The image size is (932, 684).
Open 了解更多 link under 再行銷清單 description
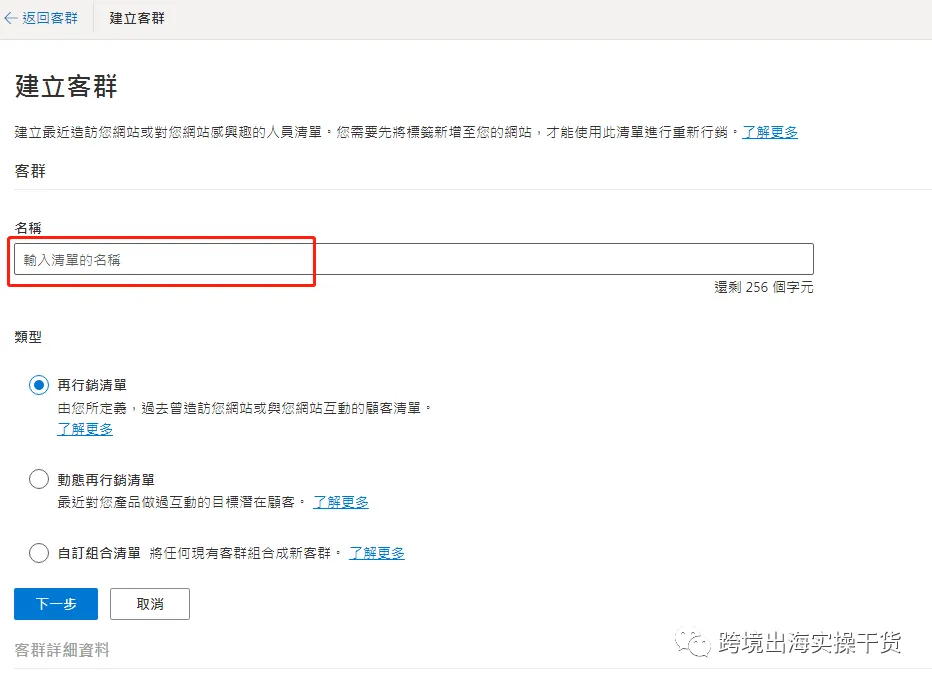tap(85, 429)
